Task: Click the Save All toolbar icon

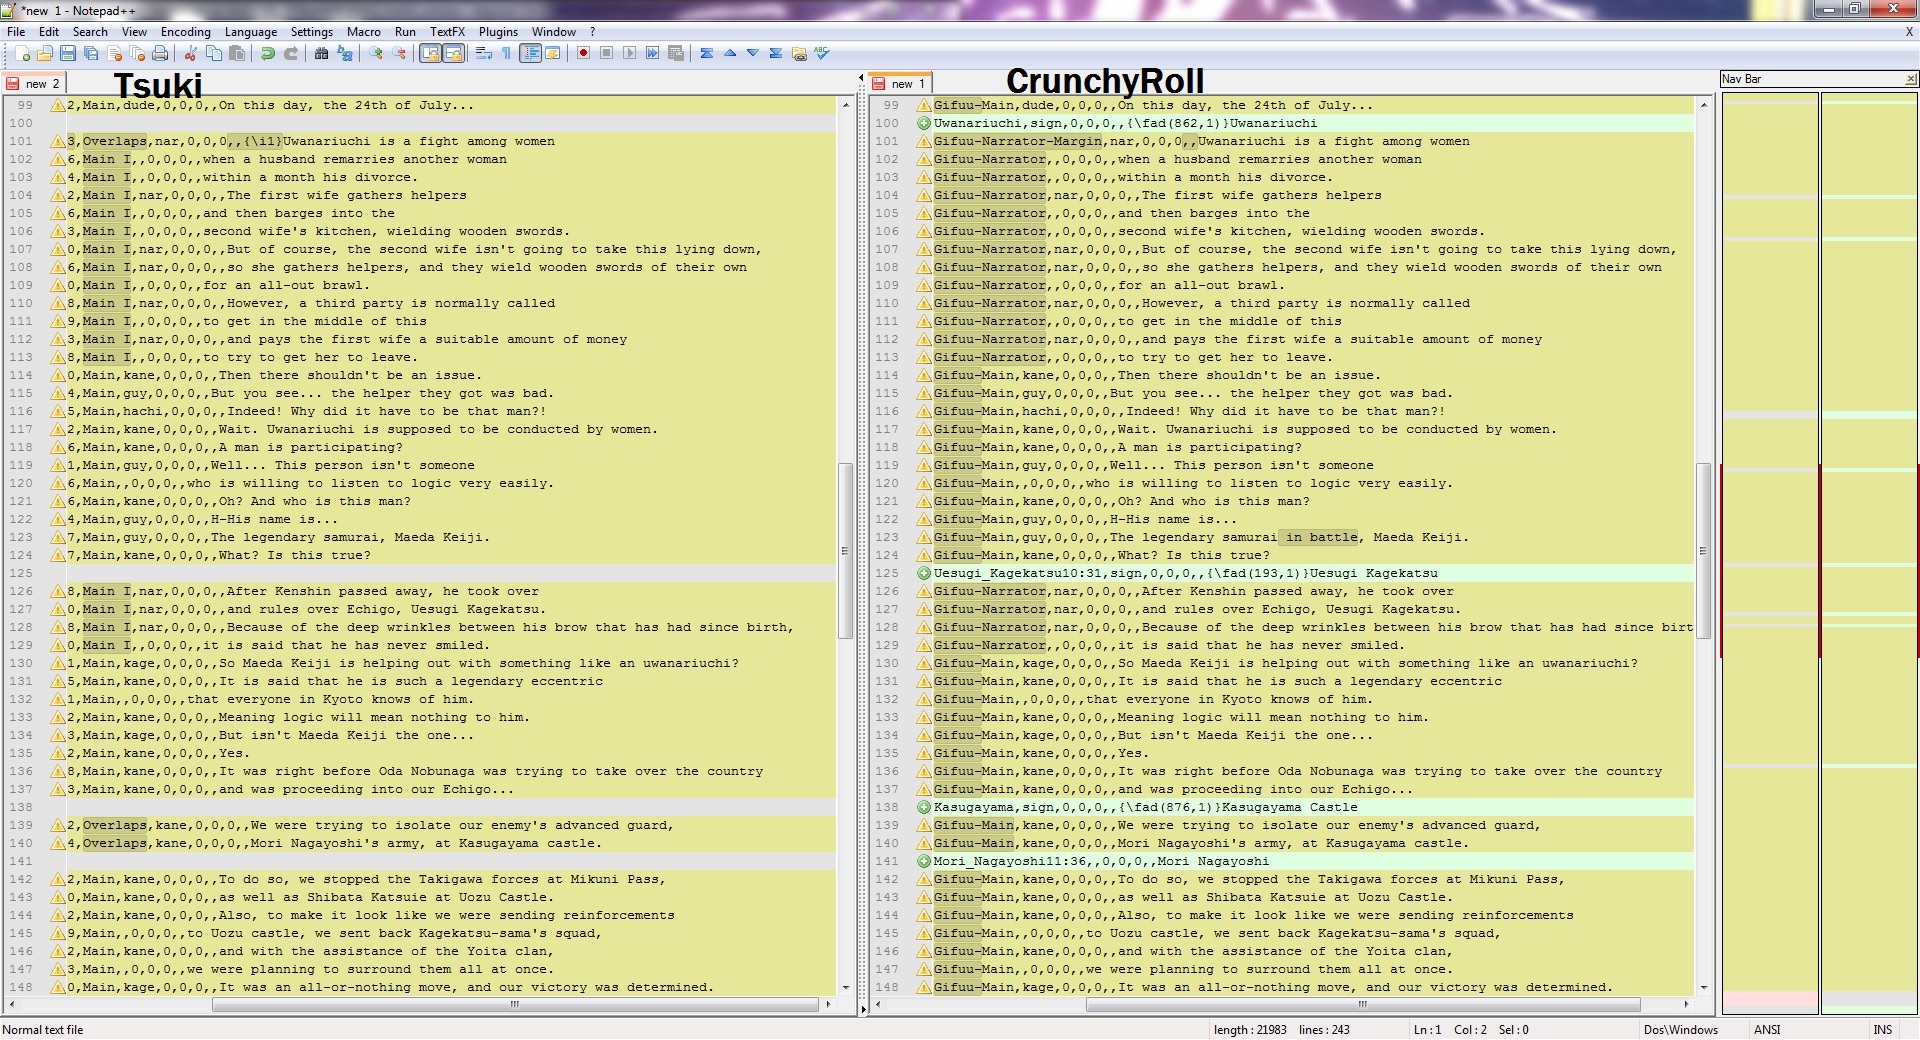Action: tap(91, 54)
